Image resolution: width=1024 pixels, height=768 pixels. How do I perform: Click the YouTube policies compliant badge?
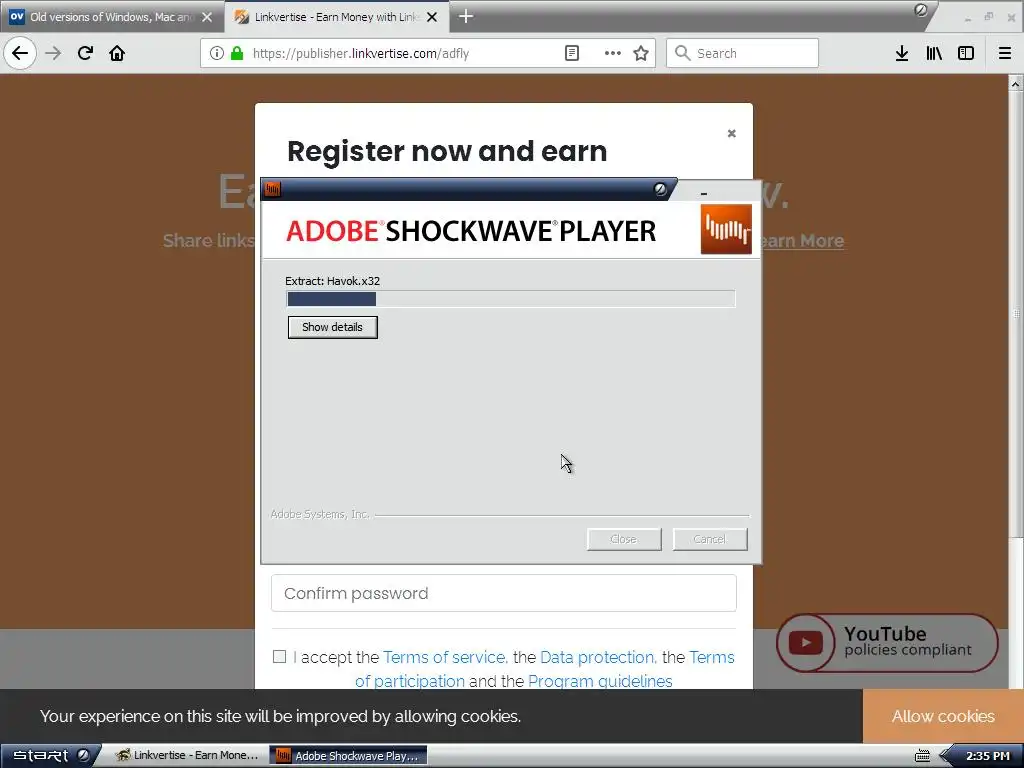[x=887, y=643]
